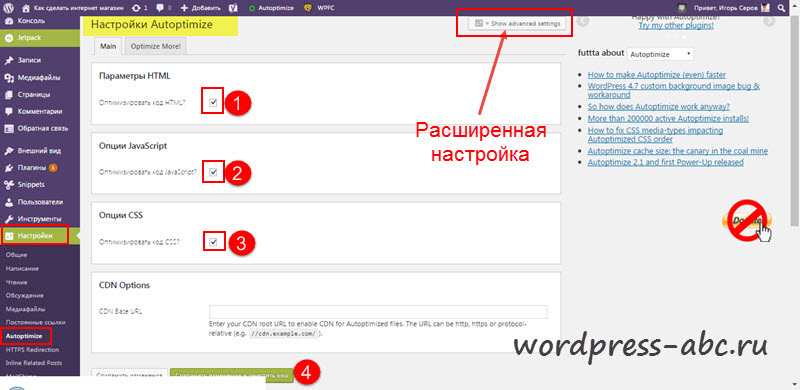The height and width of the screenshot is (390, 800).
Task: Click the plus icon for Добавить
Action: point(184,8)
